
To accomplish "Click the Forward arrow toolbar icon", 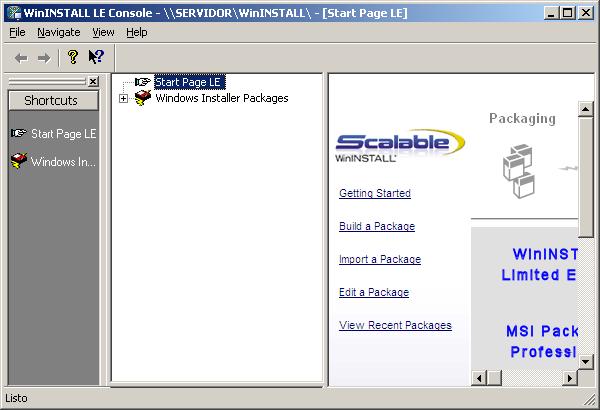I will pos(43,57).
